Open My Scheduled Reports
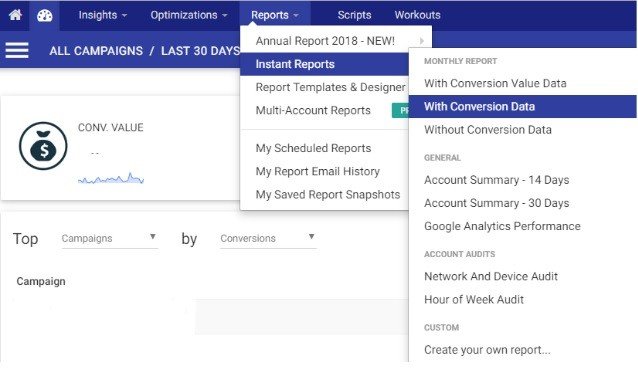 (x=313, y=148)
